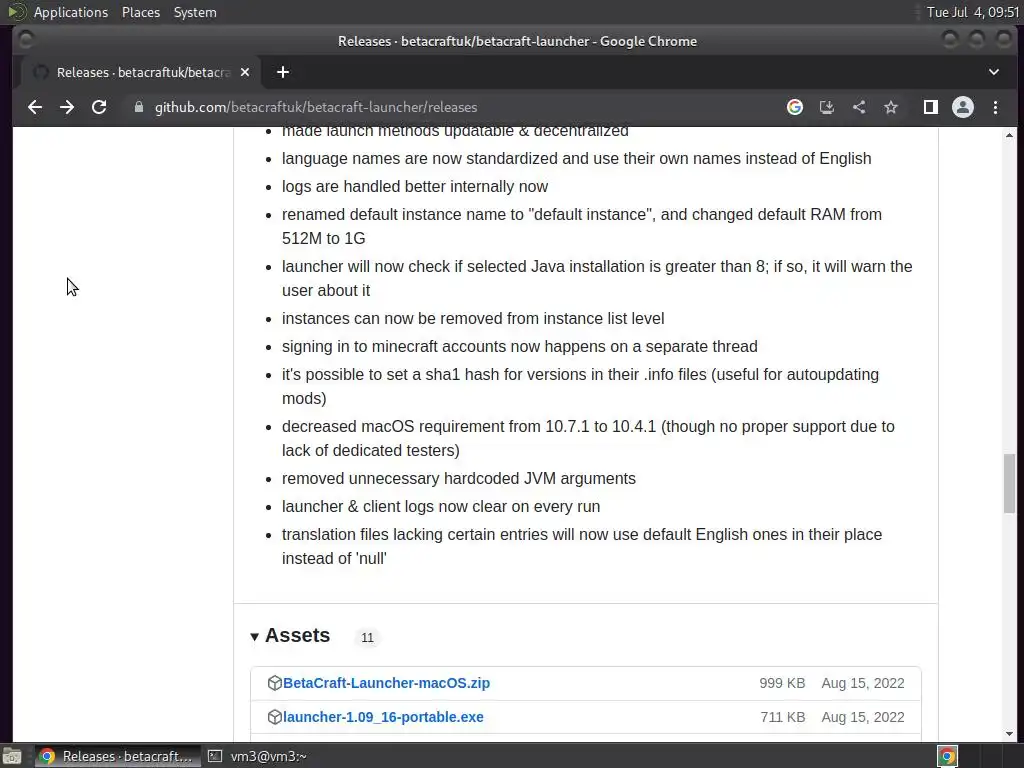The width and height of the screenshot is (1024, 768).
Task: Reload the GitHub releases page
Action: click(x=99, y=107)
